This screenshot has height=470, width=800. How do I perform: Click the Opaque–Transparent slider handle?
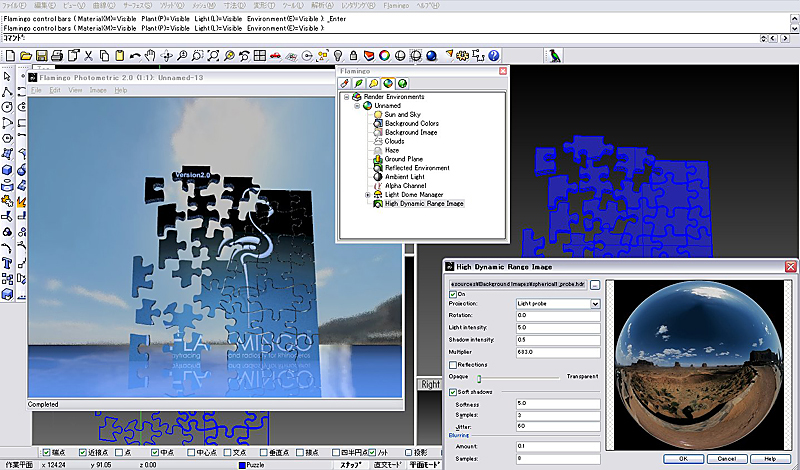[x=478, y=378]
